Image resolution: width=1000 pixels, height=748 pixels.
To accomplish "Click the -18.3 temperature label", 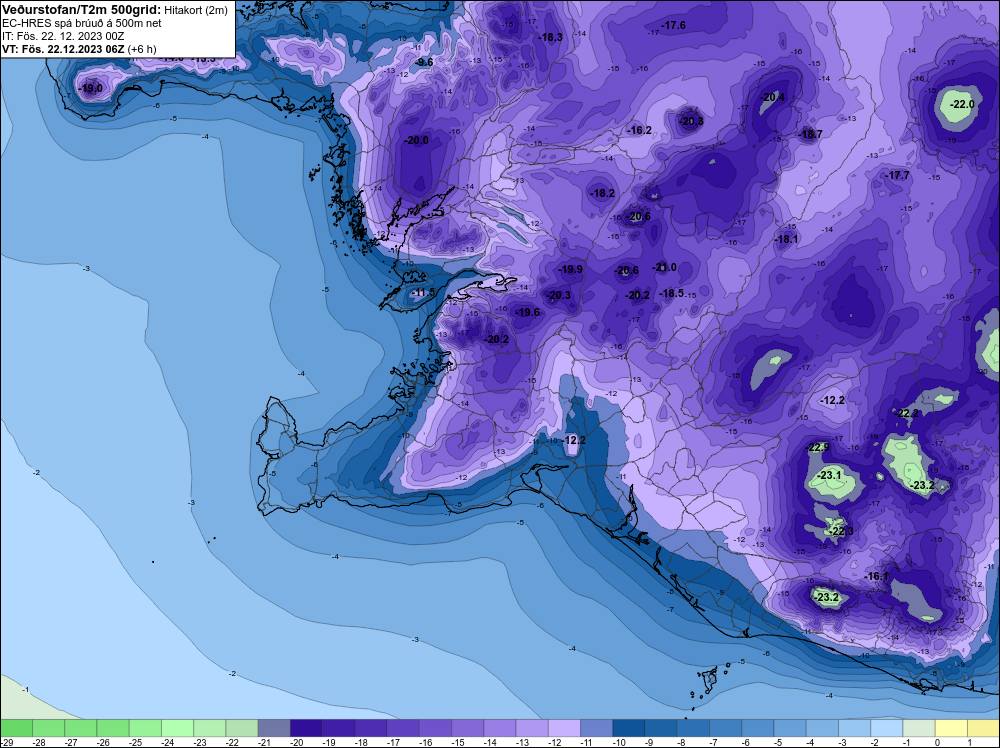I will tap(551, 37).
